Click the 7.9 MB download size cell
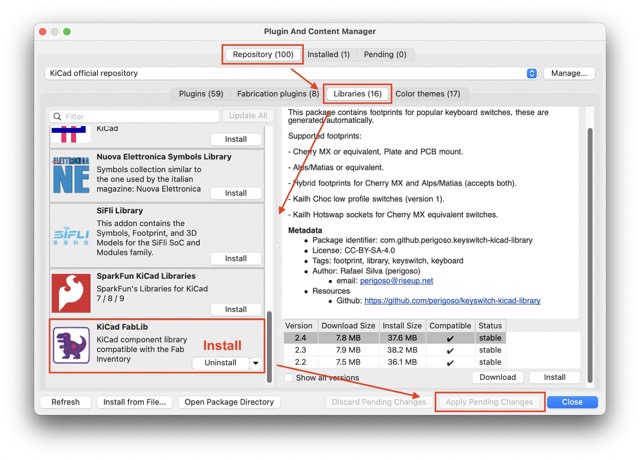The height and width of the screenshot is (460, 640). point(348,350)
